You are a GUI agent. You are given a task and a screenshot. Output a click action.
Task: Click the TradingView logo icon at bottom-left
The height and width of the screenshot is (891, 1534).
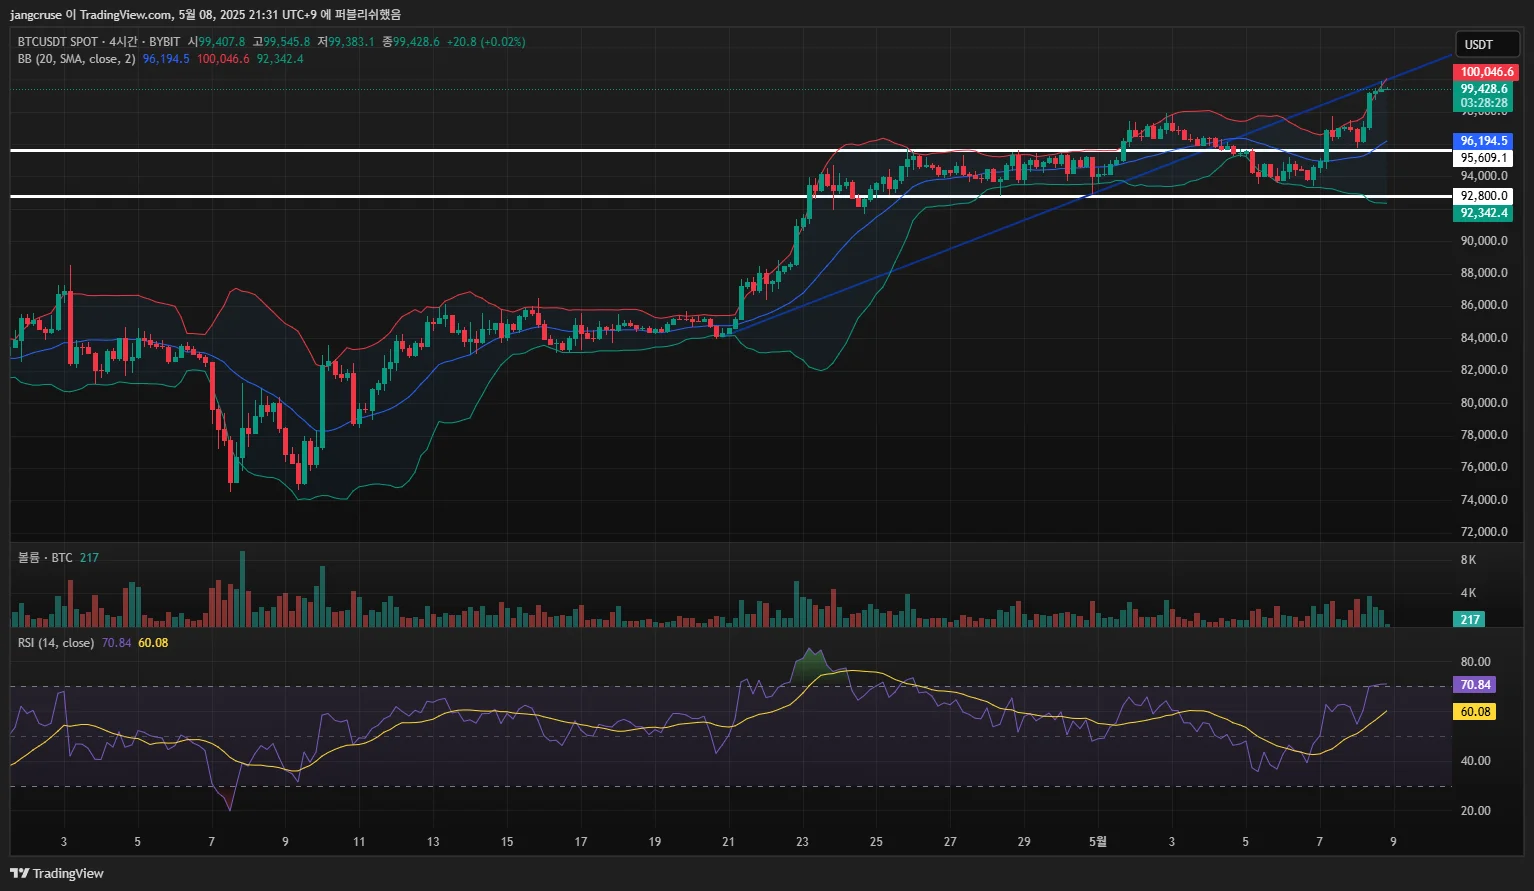click(19, 873)
